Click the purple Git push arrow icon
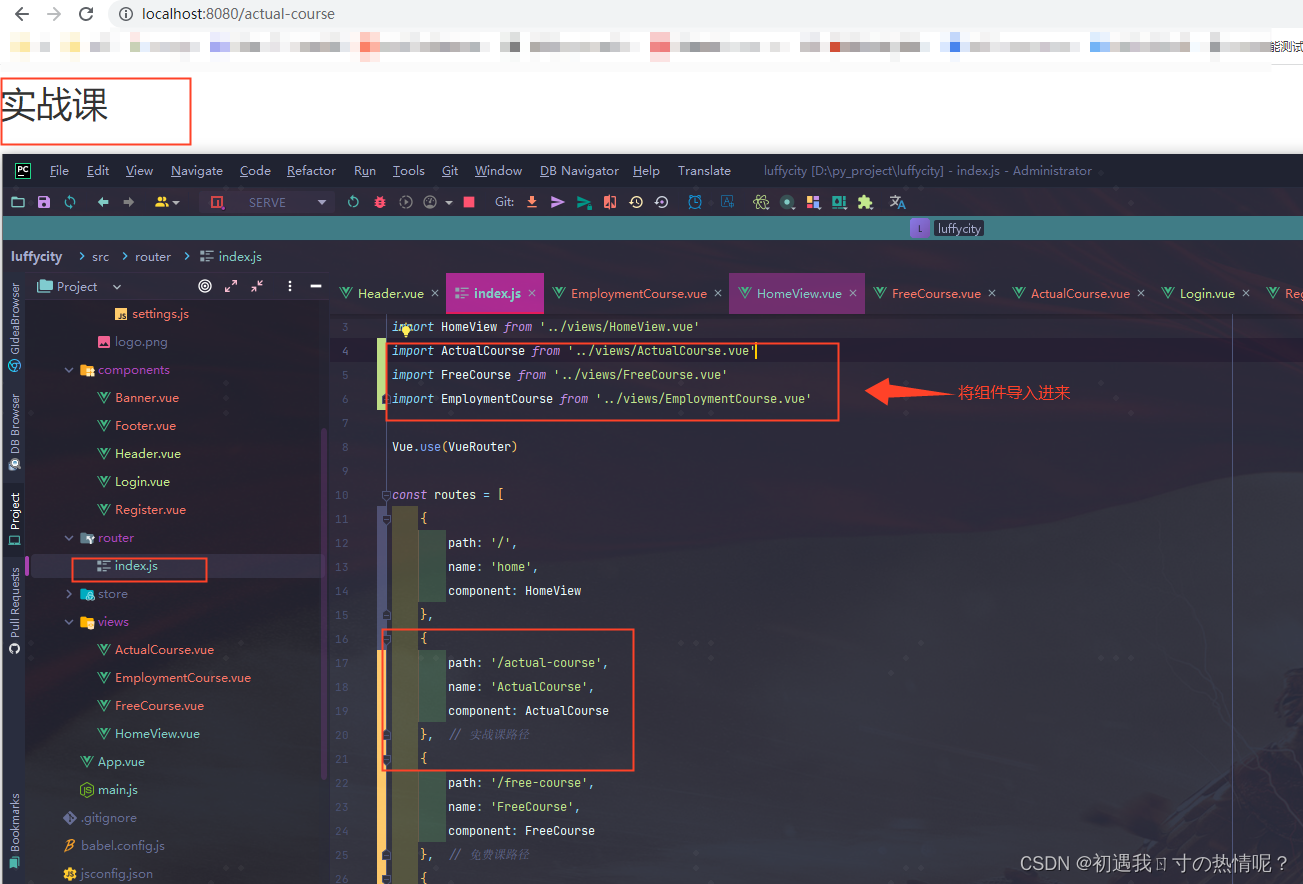The height and width of the screenshot is (884, 1303). pyautogui.click(x=558, y=202)
